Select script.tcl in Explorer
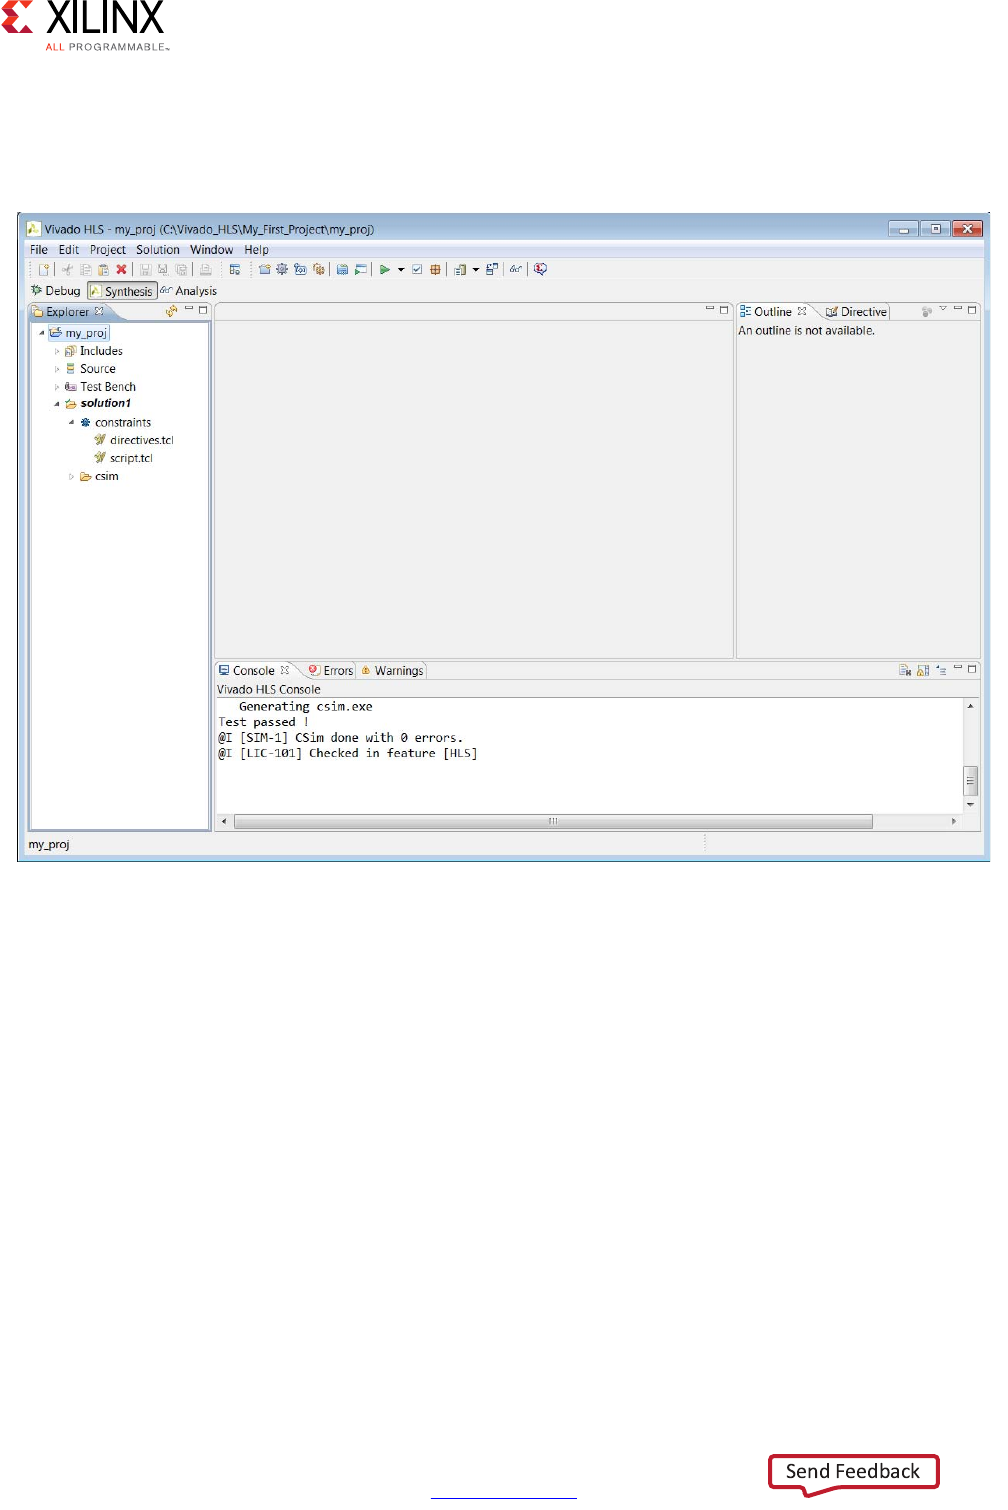The height and width of the screenshot is (1510, 1008). [x=124, y=458]
